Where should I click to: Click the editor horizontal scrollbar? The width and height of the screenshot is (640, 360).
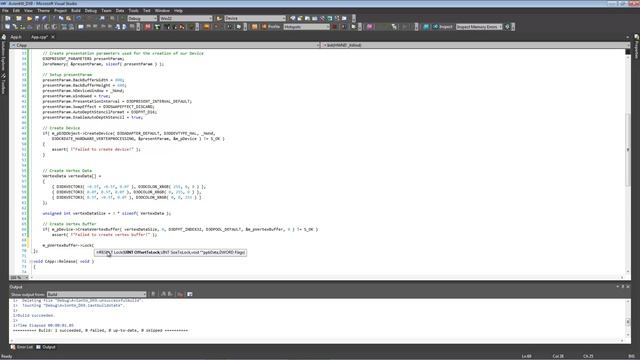327,278
